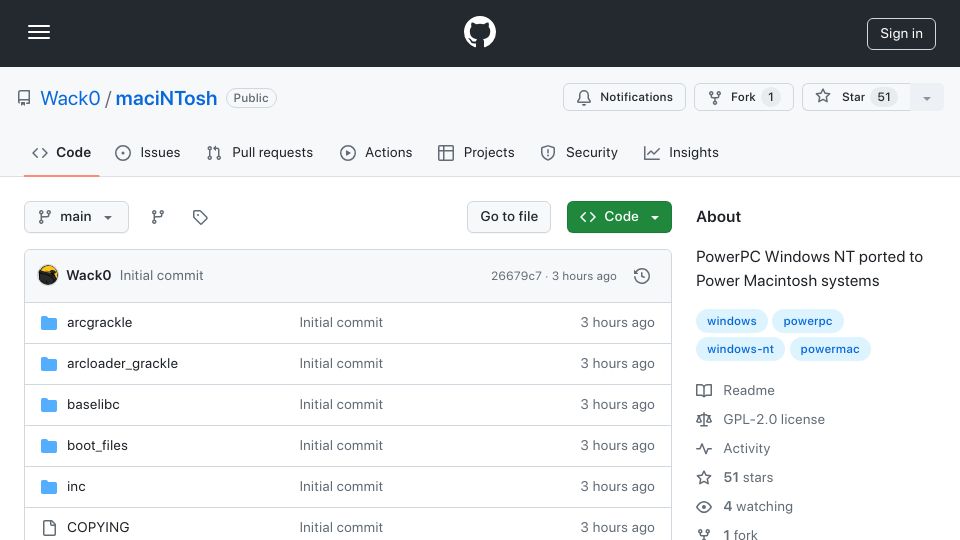Open Wack0 user profile link
This screenshot has width=960, height=540.
click(x=70, y=98)
